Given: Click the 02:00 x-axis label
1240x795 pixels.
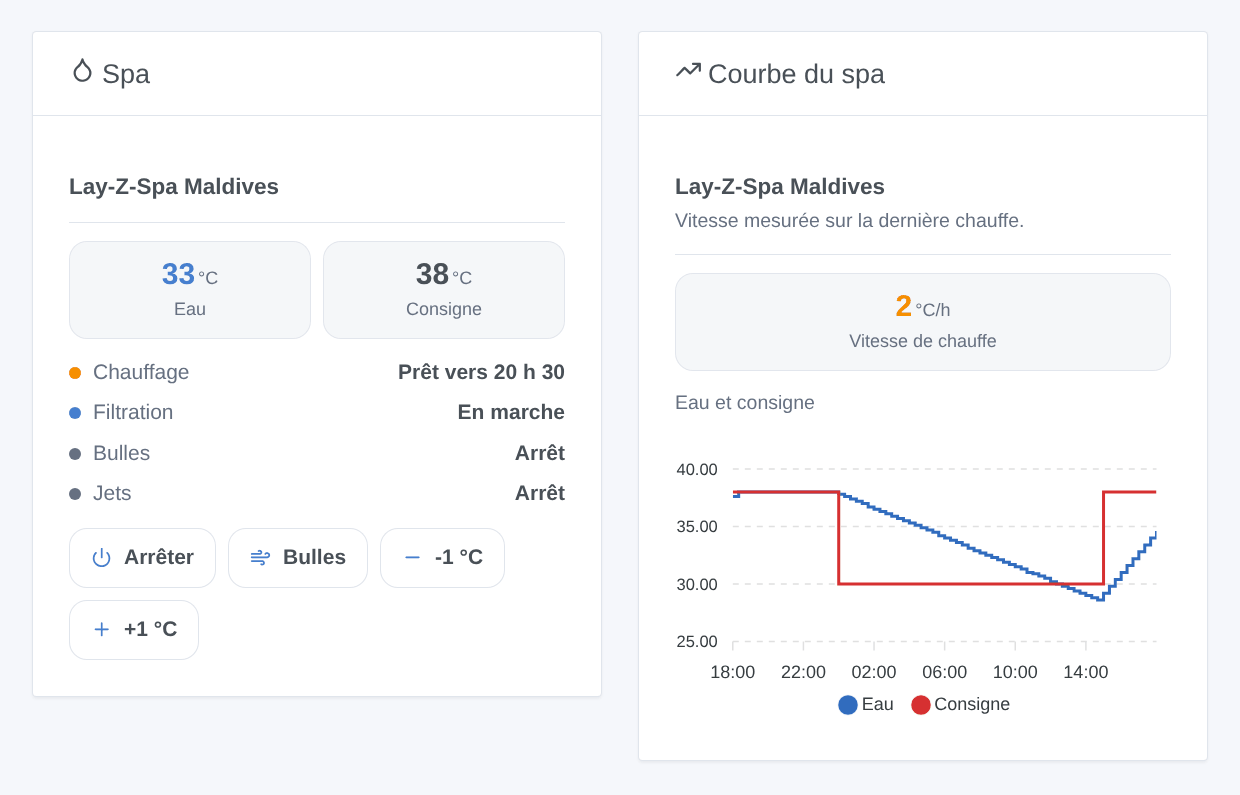Looking at the screenshot, I should coord(874,672).
